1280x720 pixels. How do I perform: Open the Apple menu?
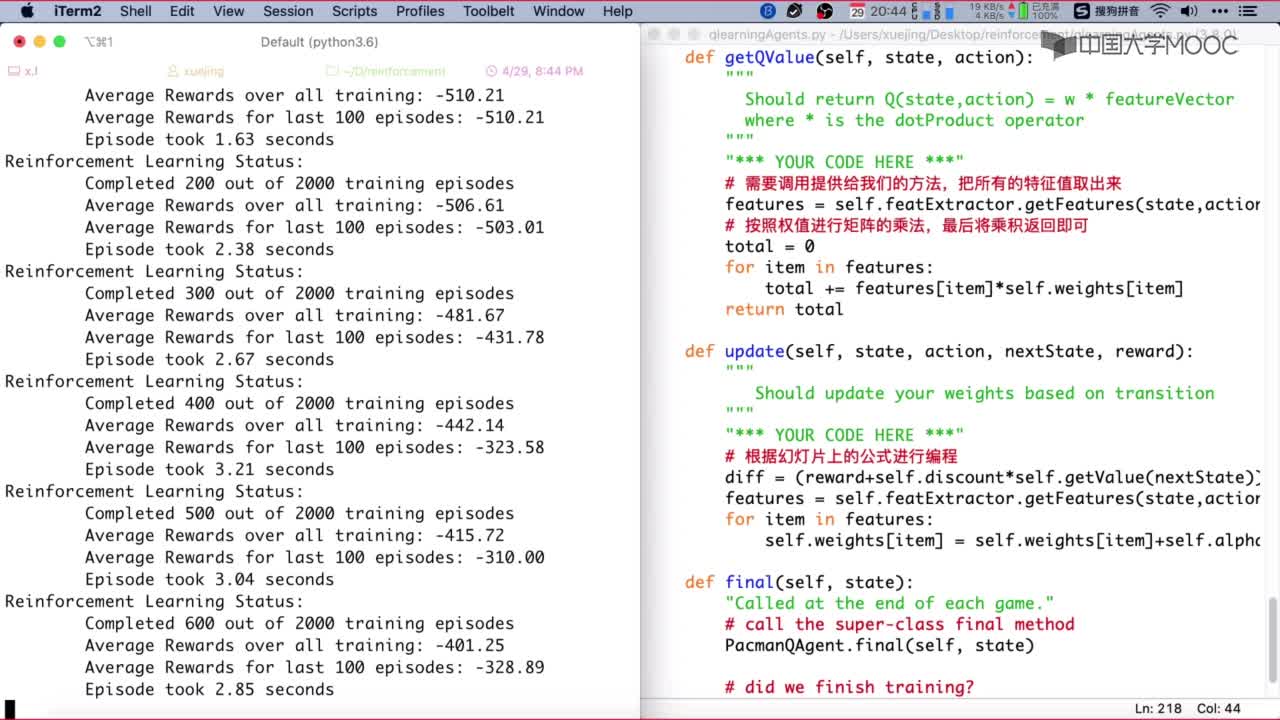pyautogui.click(x=27, y=11)
